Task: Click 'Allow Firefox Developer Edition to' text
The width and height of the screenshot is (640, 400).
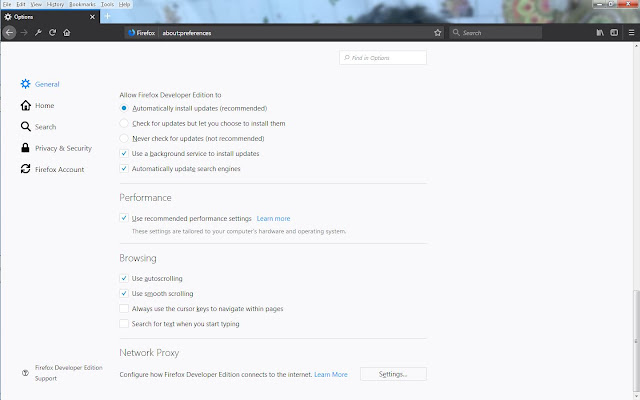Action: point(170,95)
